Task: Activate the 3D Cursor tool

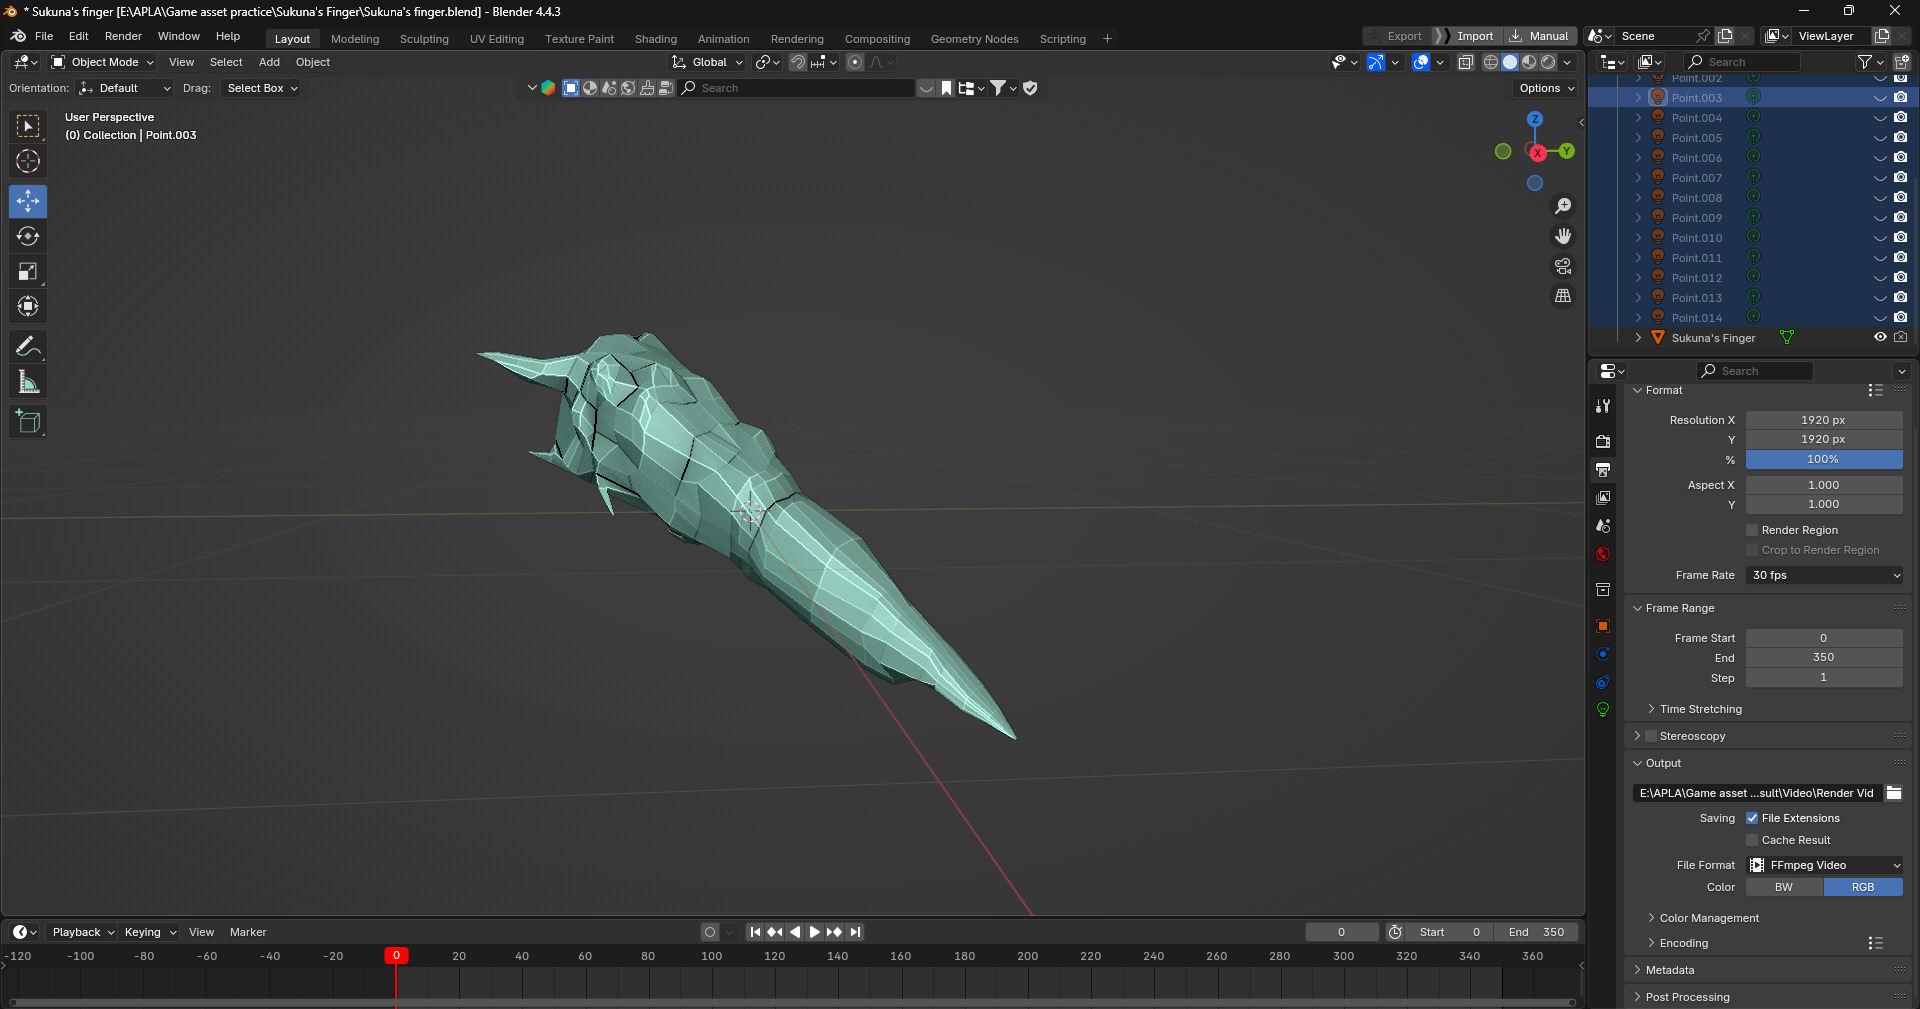Action: pos(28,161)
